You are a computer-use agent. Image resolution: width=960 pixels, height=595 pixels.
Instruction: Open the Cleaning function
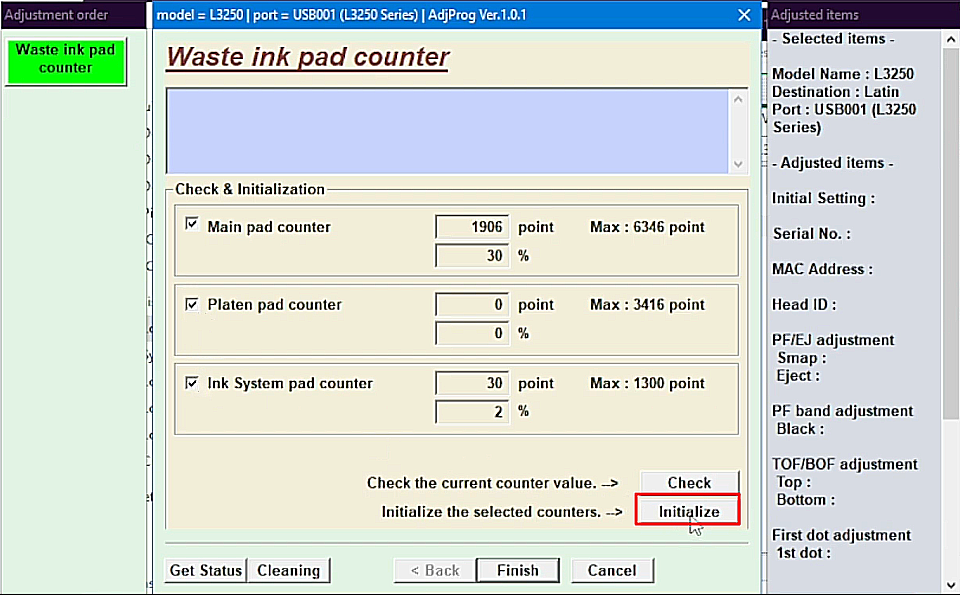(288, 571)
